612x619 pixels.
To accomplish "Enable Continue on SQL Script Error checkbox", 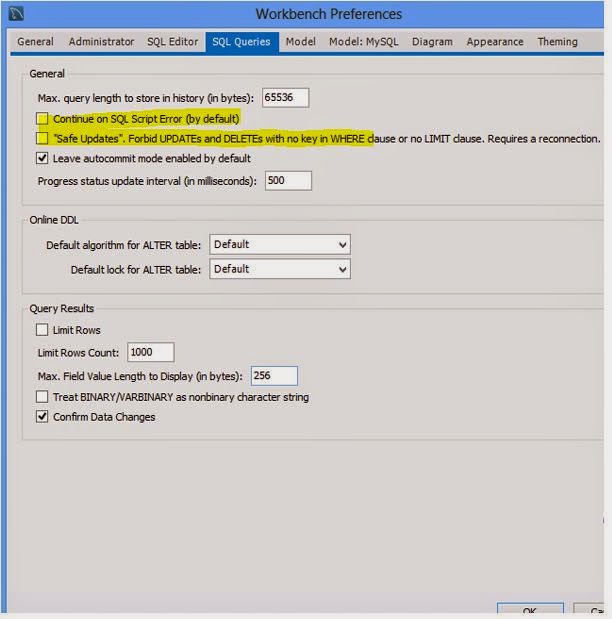I will [42, 118].
